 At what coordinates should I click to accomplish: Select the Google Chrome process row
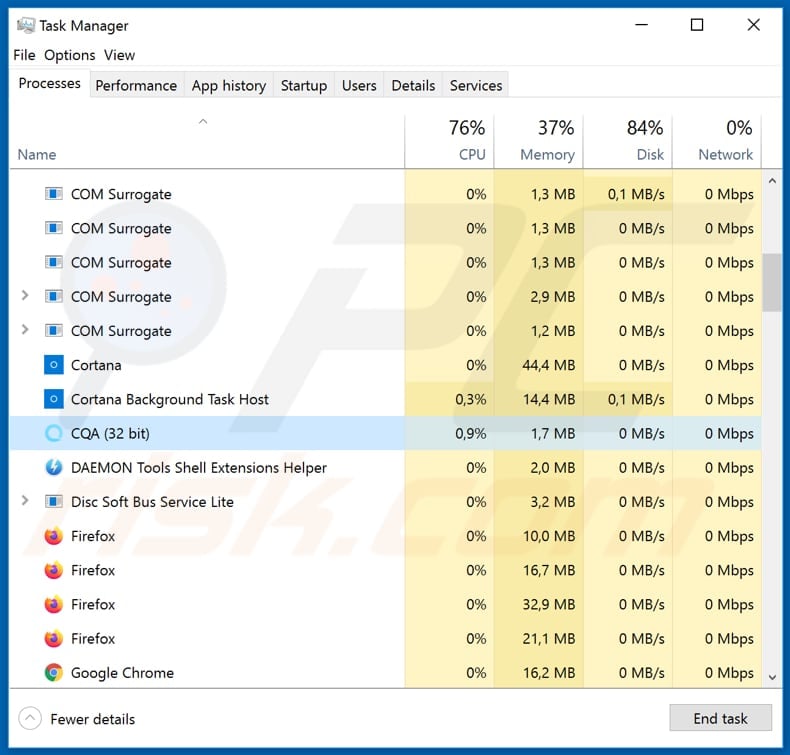pos(385,673)
